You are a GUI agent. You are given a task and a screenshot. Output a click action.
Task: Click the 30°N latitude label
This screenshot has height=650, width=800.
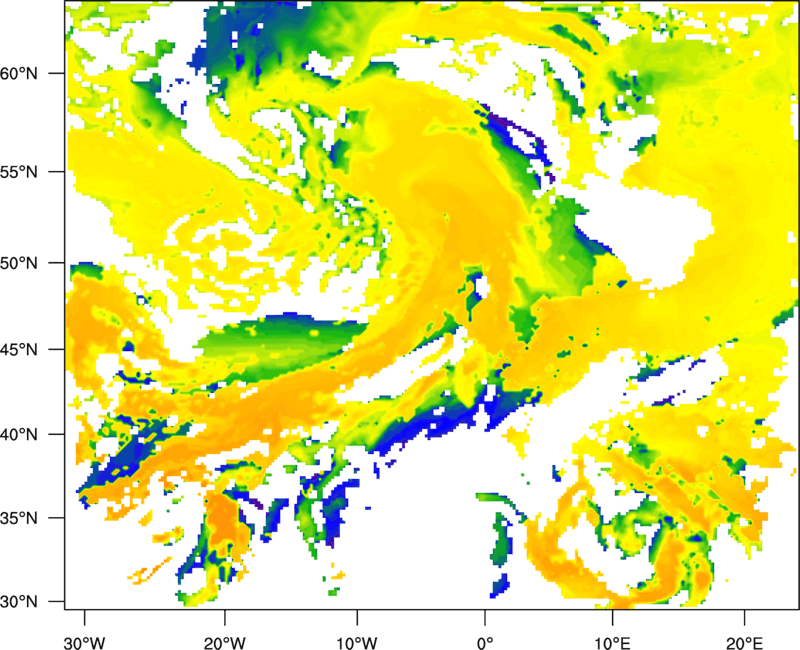pos(19,602)
